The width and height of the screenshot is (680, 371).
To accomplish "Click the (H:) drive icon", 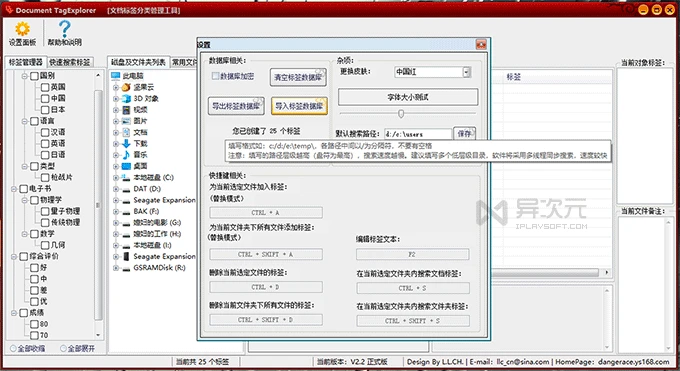I will pyautogui.click(x=126, y=234).
